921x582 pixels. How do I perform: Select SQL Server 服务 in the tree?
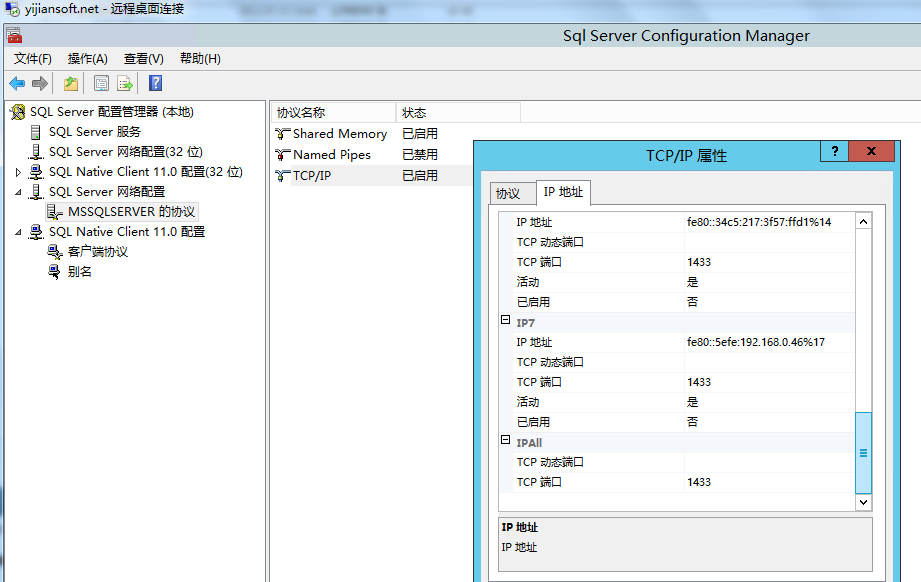pos(95,132)
